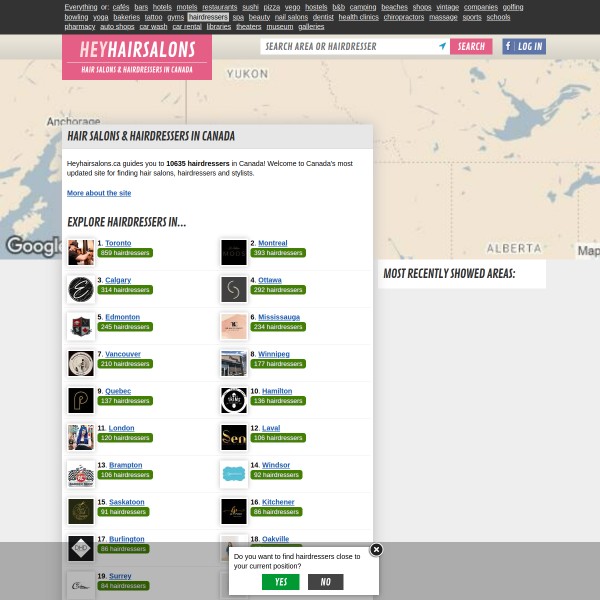Select nail salons category in top menu
The width and height of the screenshot is (600, 600).
(291, 17)
